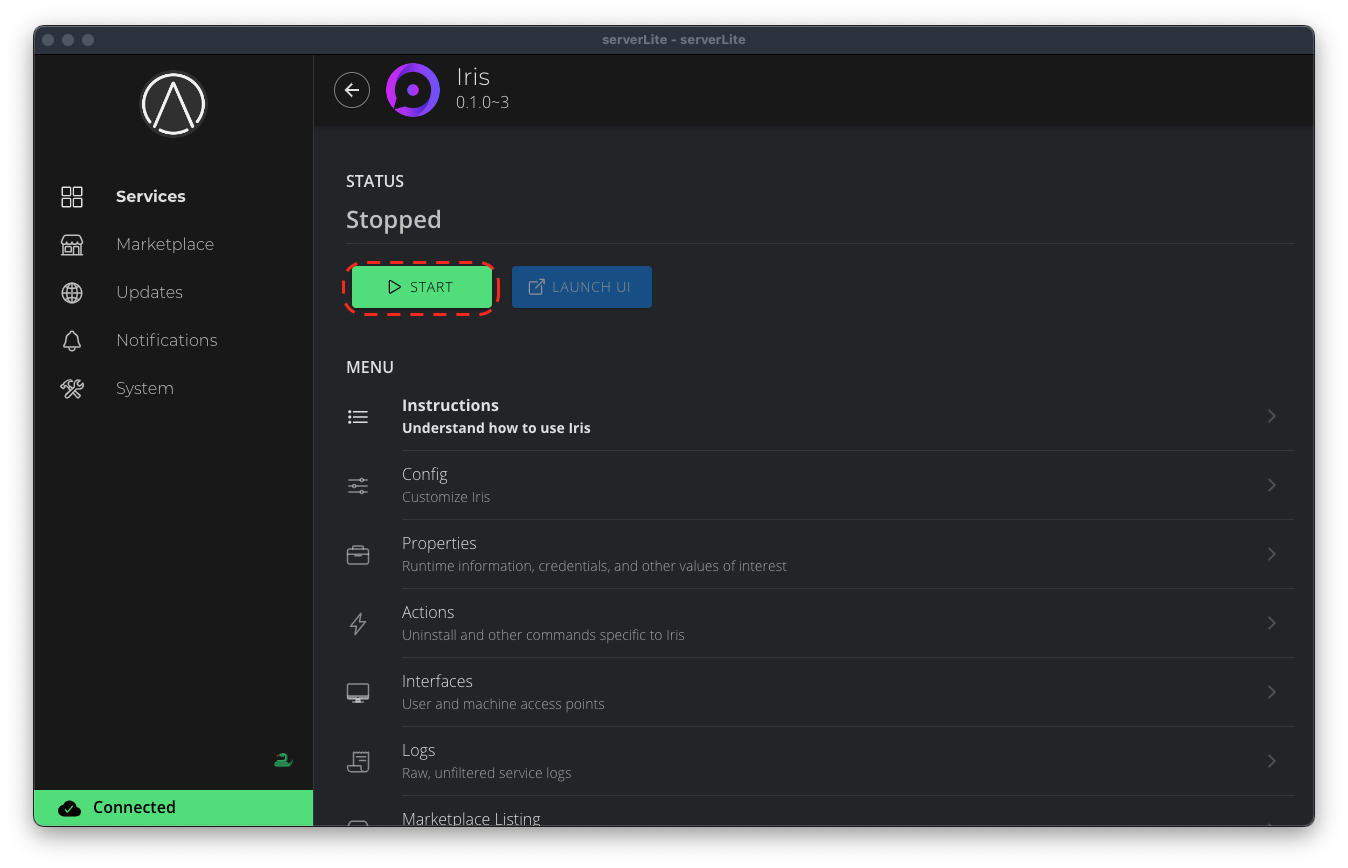The height and width of the screenshot is (868, 1348).
Task: Click the Updates globe icon
Action: click(x=72, y=292)
